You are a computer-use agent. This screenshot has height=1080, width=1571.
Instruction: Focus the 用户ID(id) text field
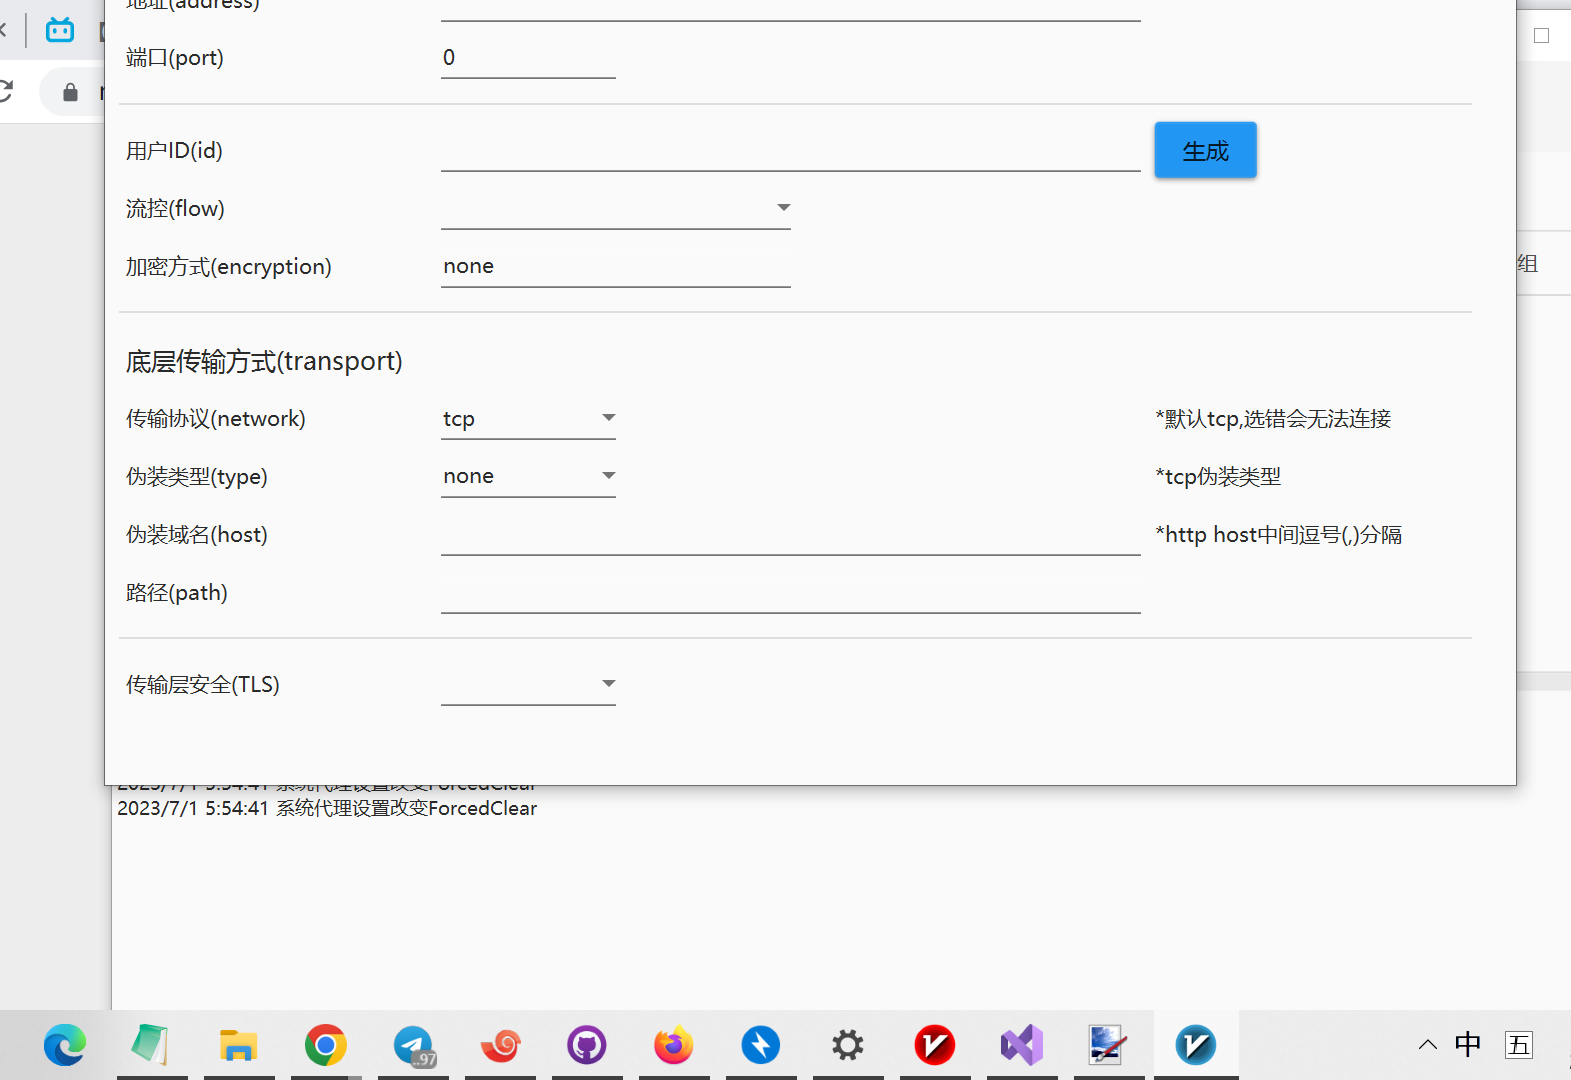point(790,151)
